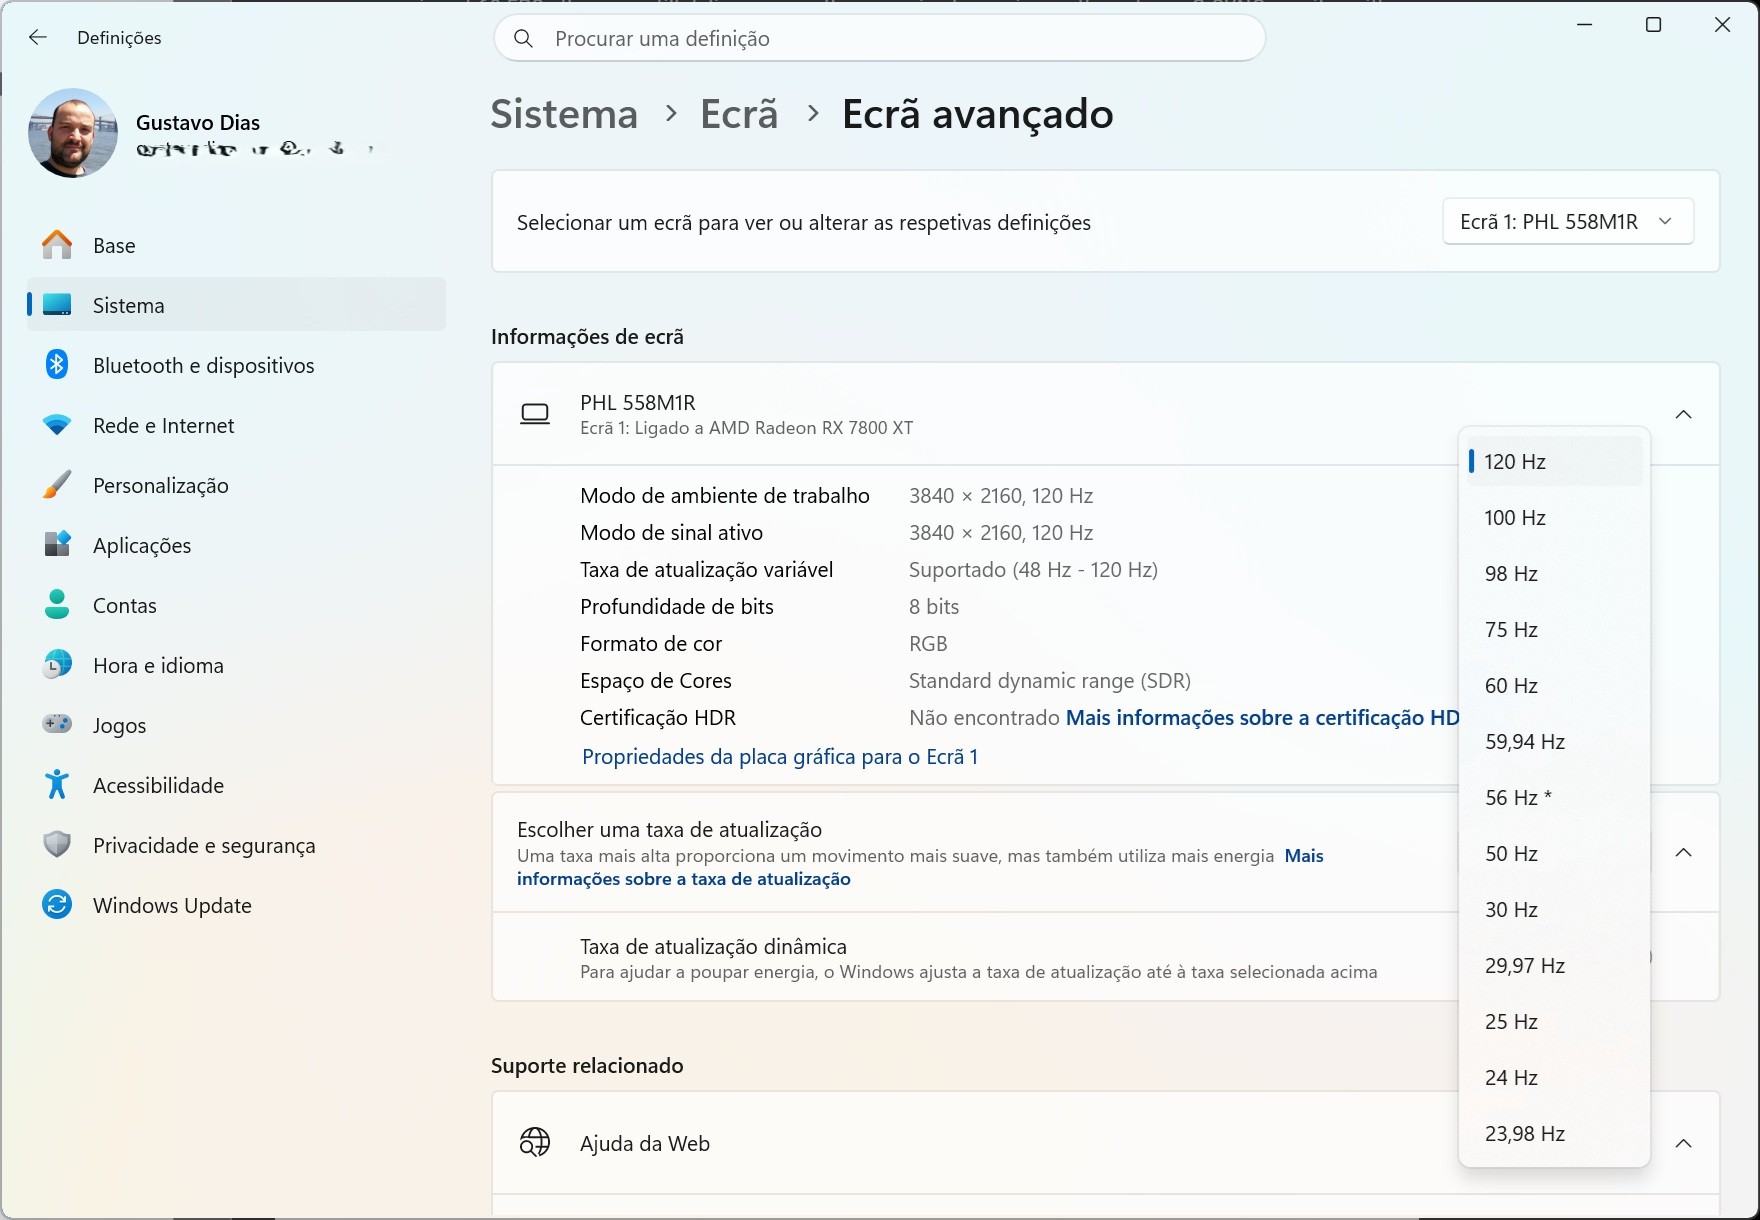The image size is (1760, 1220).
Task: Collapse the refresh rate section chevron
Action: [1683, 852]
